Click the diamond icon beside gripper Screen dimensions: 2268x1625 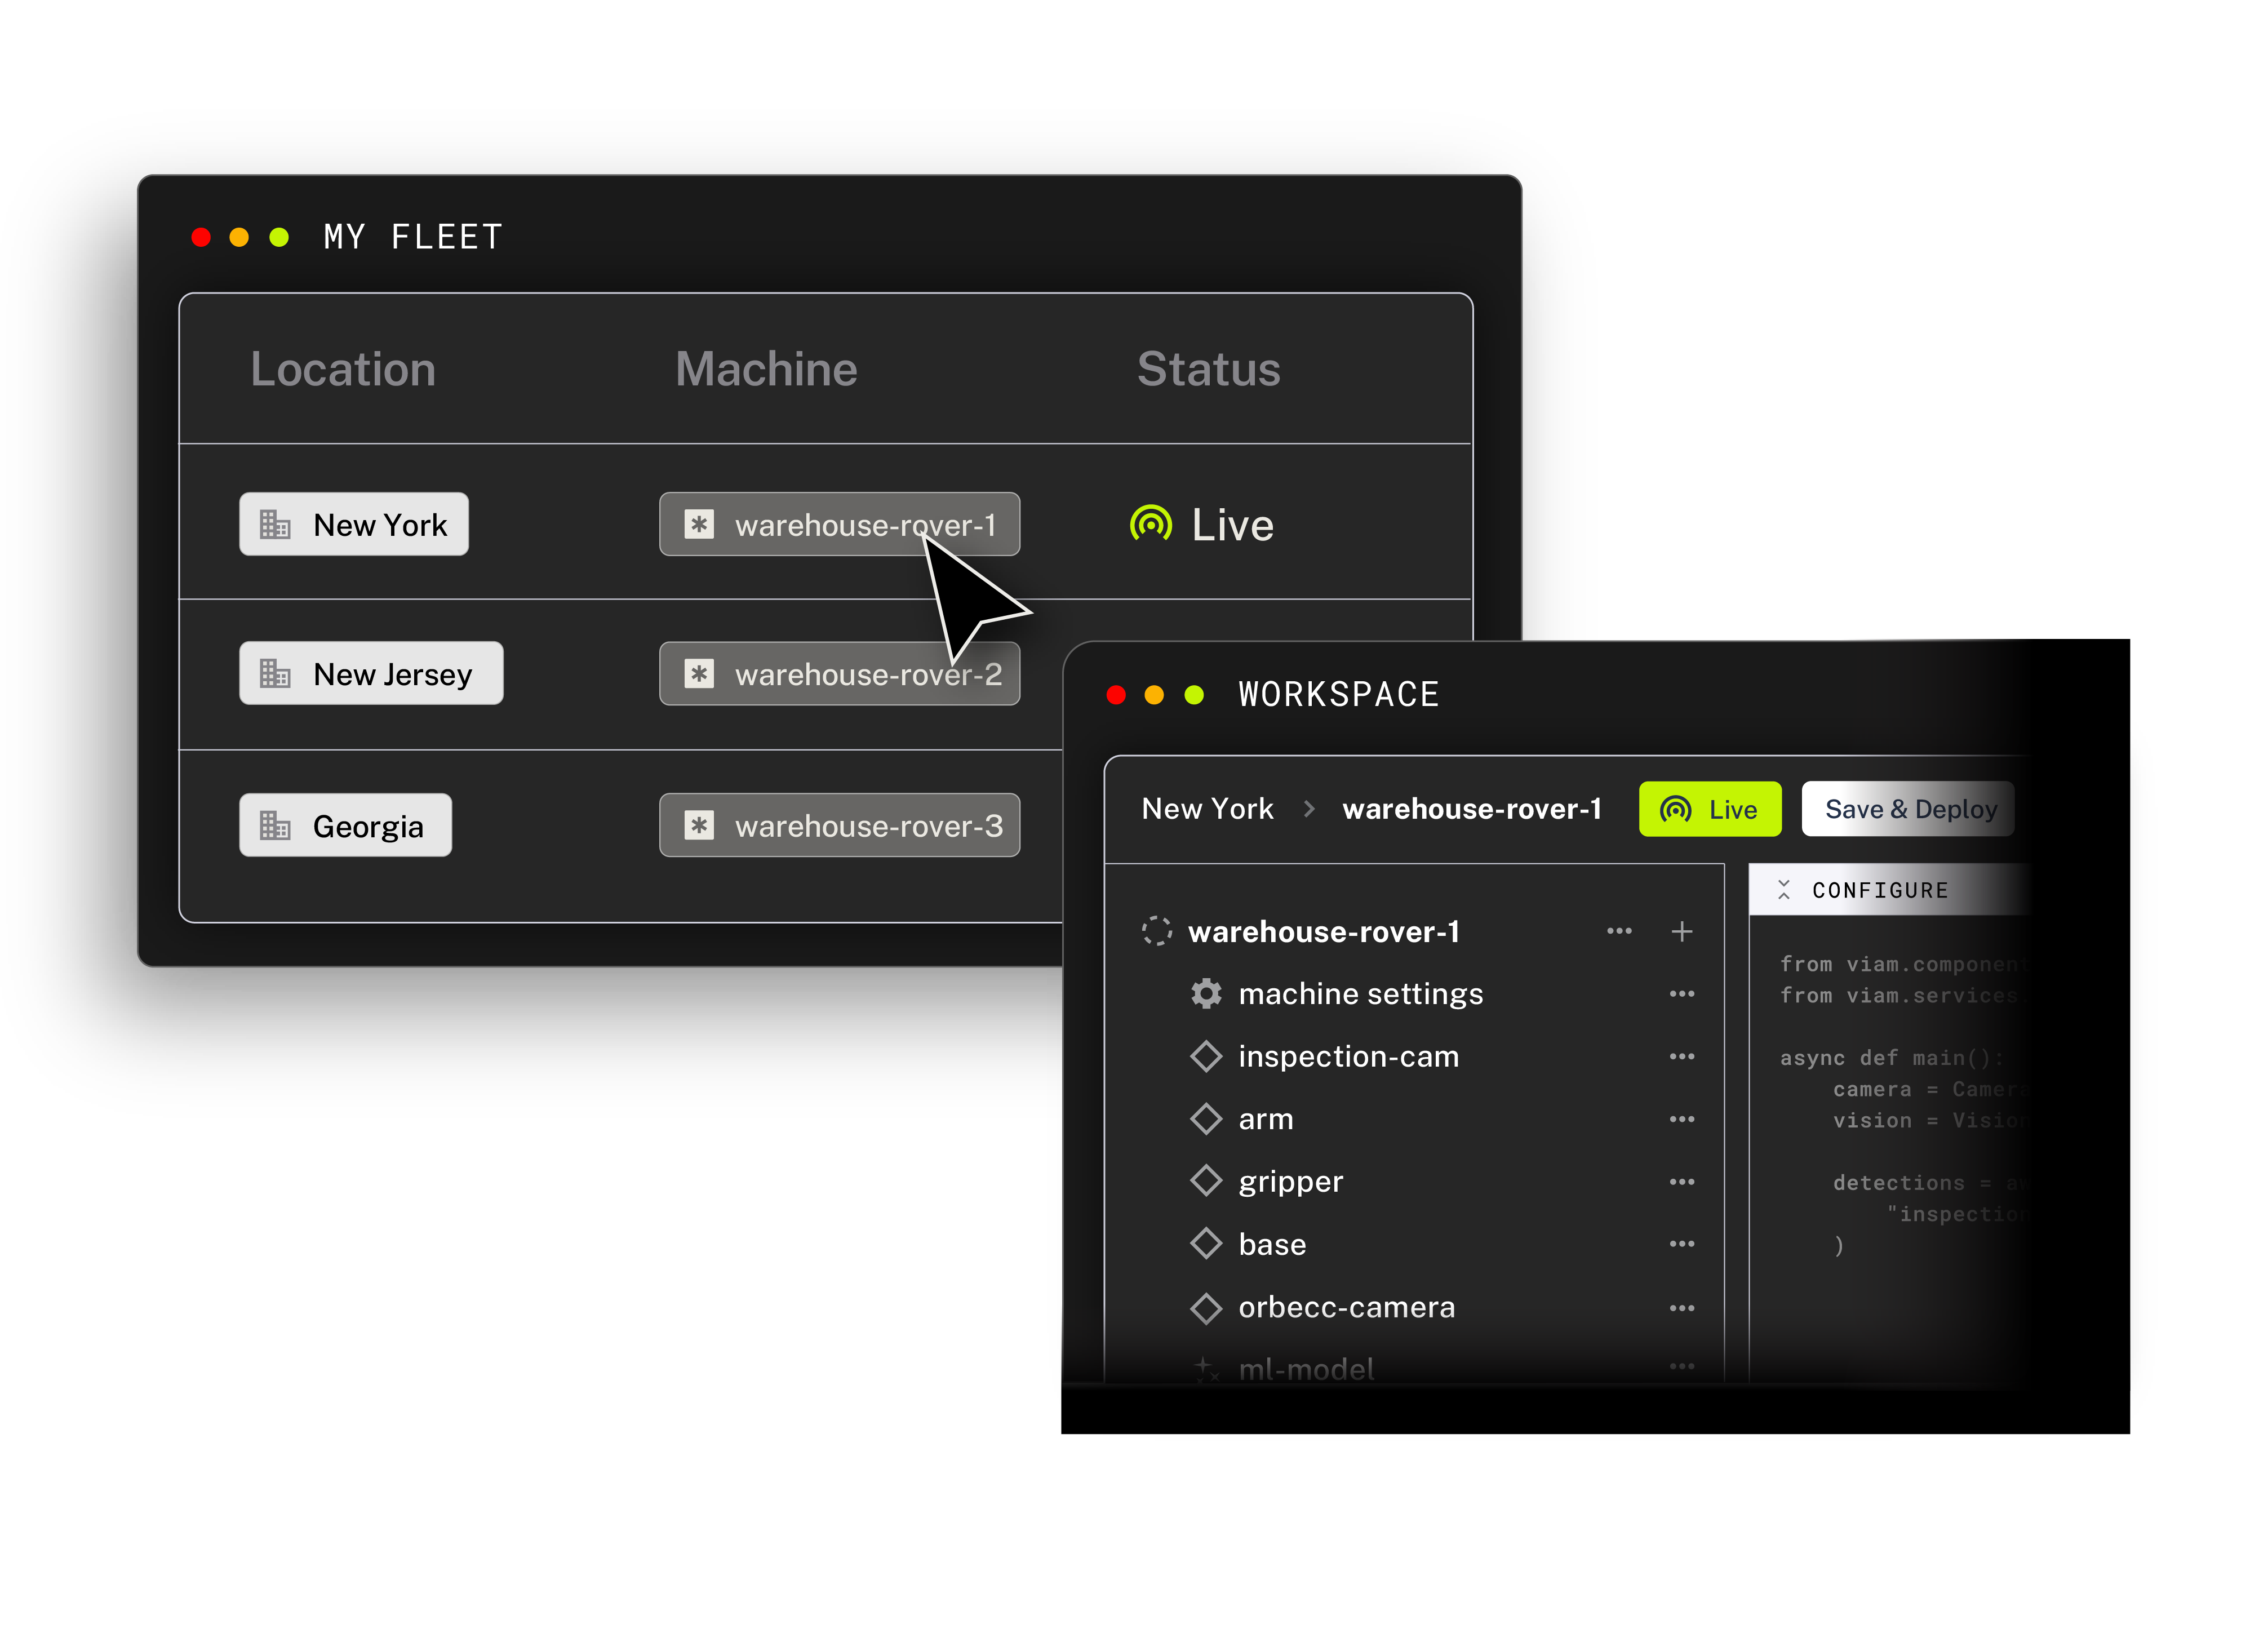[1206, 1181]
